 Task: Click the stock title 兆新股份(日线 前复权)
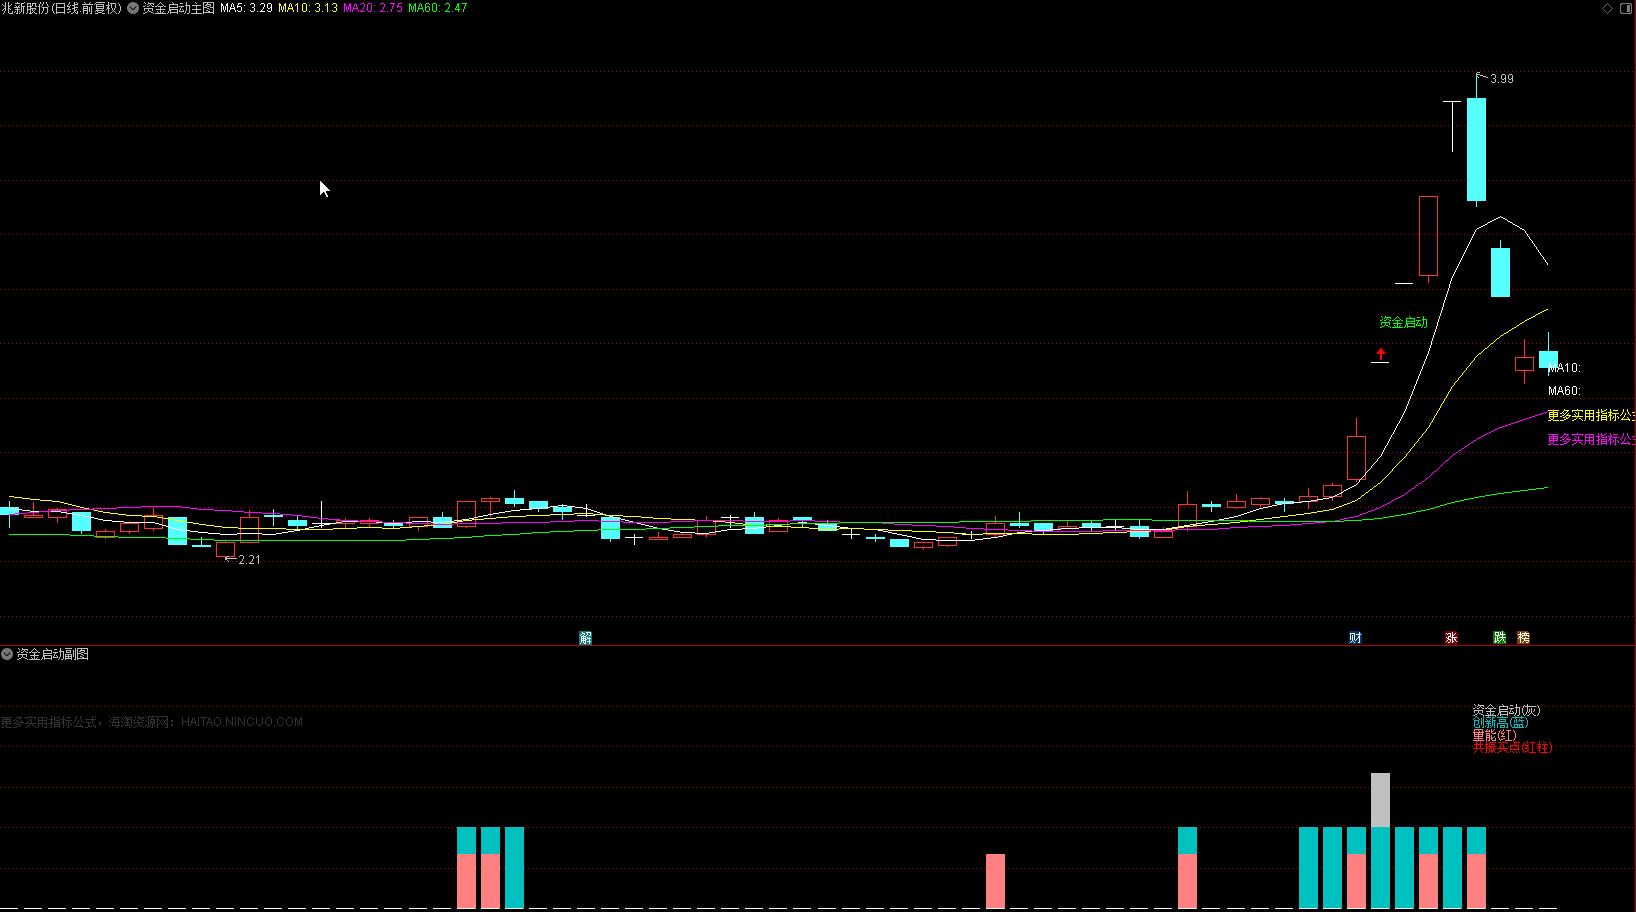point(61,8)
